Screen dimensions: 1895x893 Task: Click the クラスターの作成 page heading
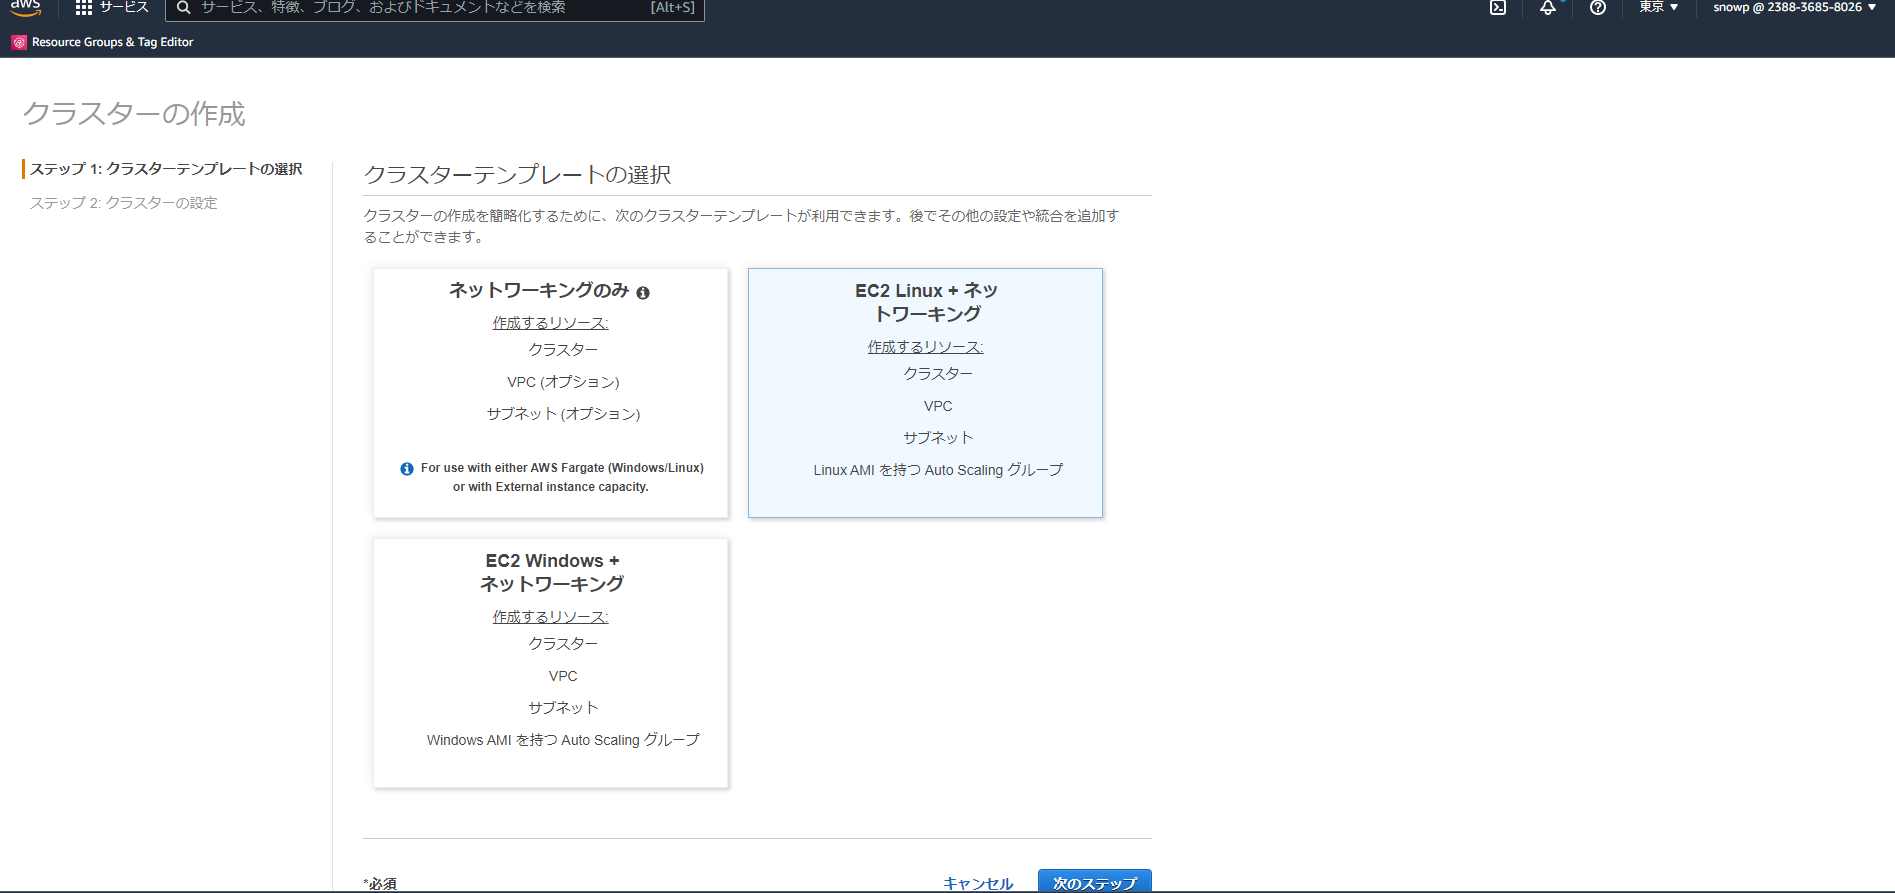(134, 114)
